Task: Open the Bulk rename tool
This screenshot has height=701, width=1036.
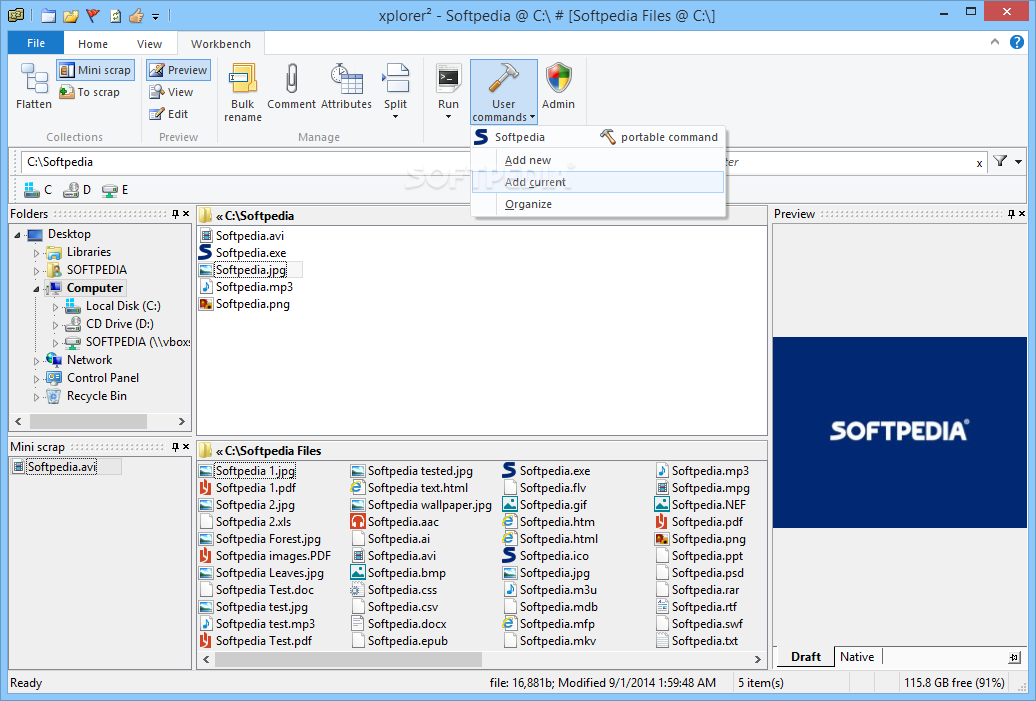Action: coord(242,92)
